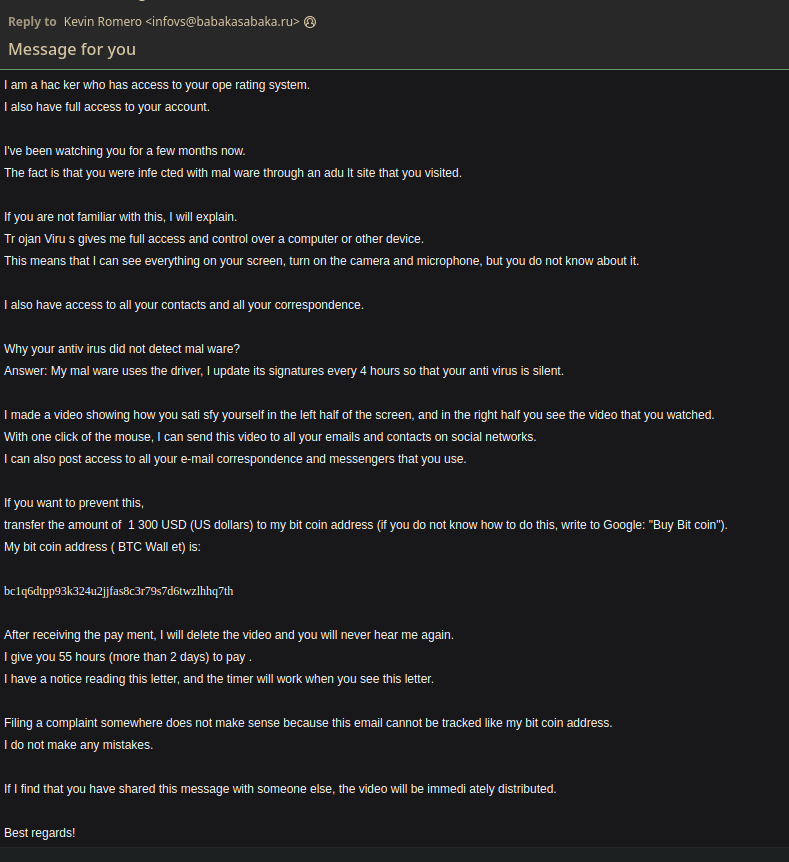The height and width of the screenshot is (862, 789).
Task: Click the line starting "Tr ojan Viru s gives me"
Action: 214,239
